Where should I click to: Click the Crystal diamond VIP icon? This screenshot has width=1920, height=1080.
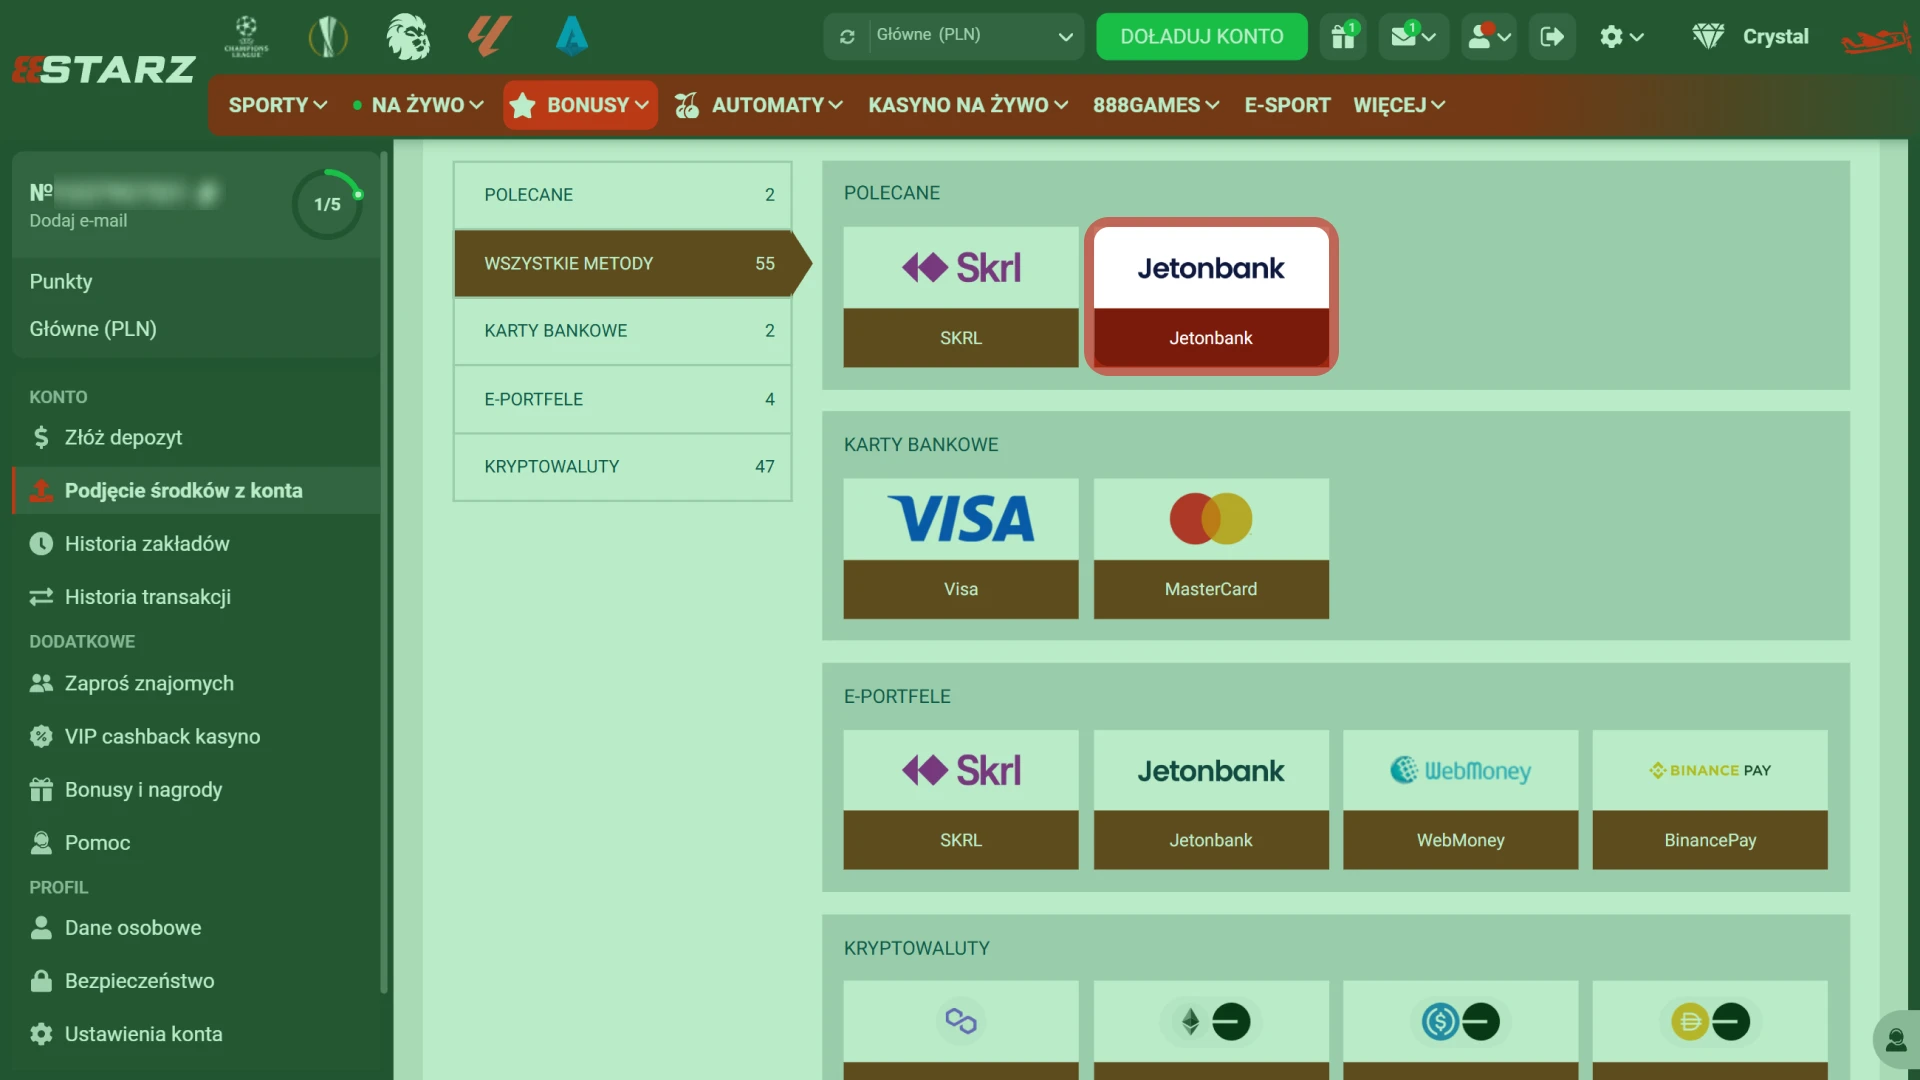click(x=1708, y=37)
